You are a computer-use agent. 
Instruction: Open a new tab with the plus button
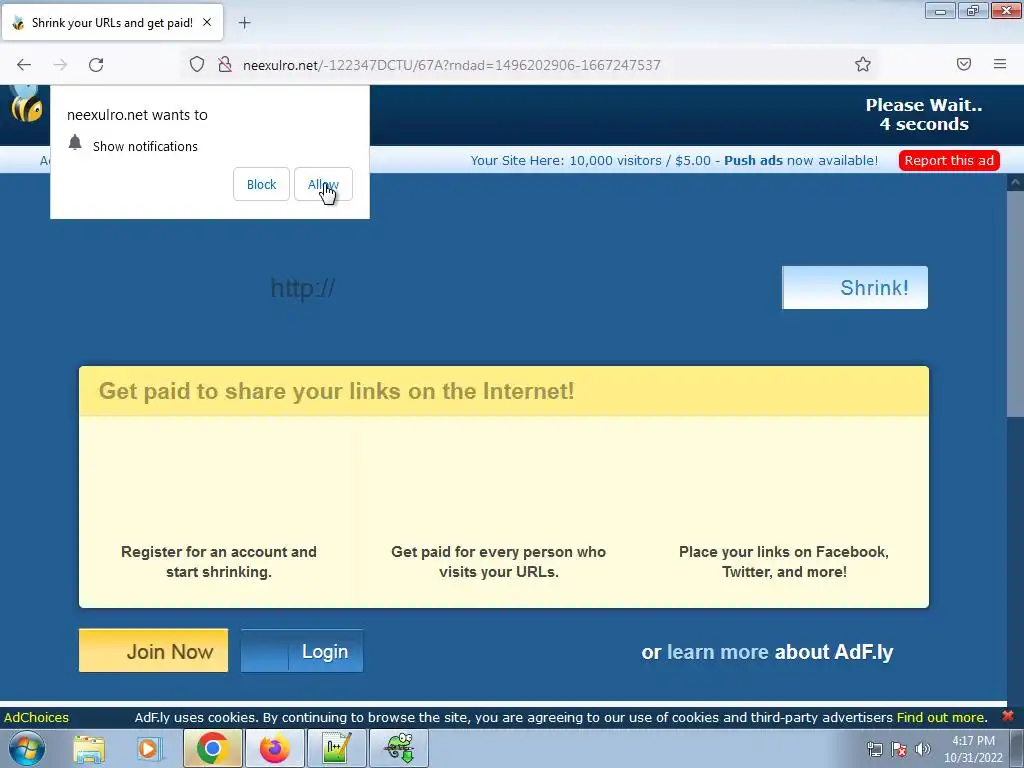click(244, 23)
